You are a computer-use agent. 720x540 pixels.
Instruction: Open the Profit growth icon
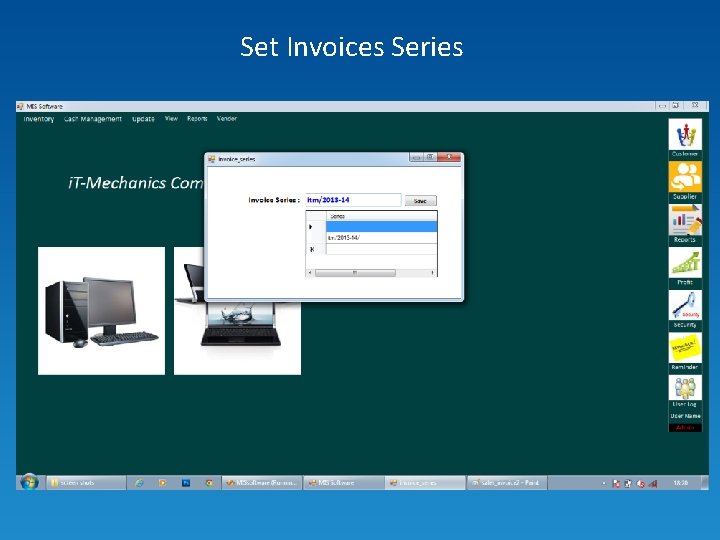685,263
